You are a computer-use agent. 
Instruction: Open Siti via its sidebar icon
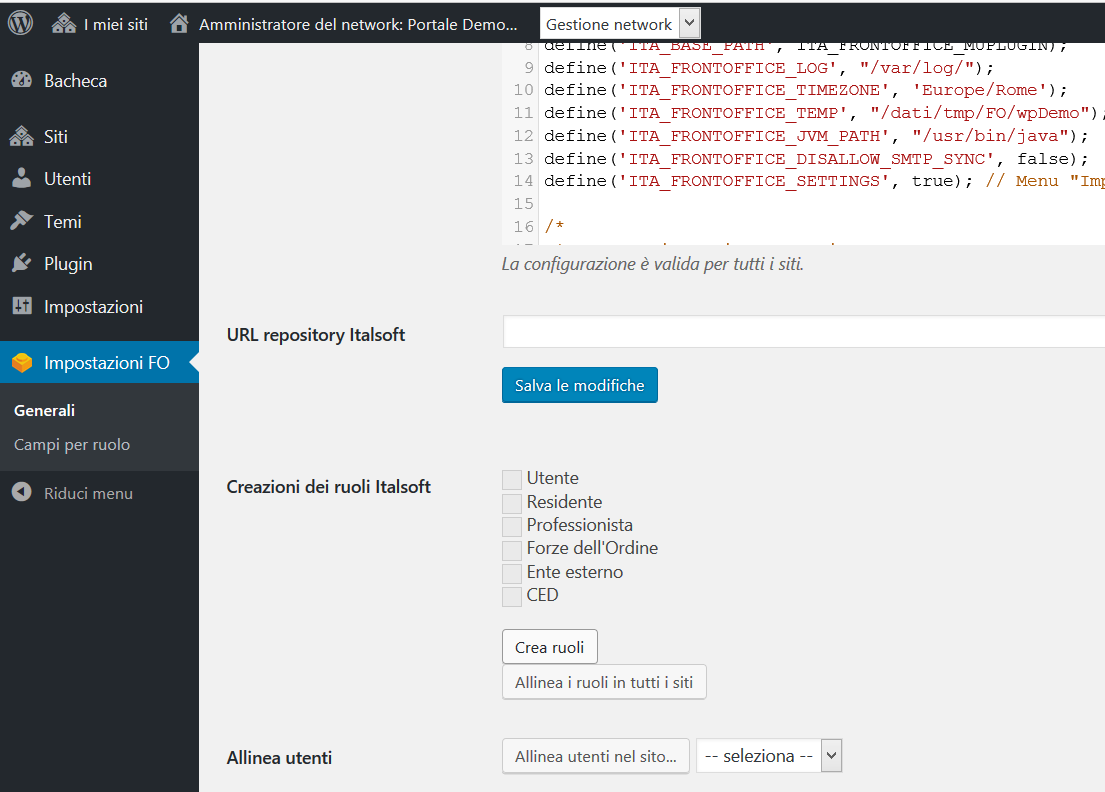tap(22, 137)
